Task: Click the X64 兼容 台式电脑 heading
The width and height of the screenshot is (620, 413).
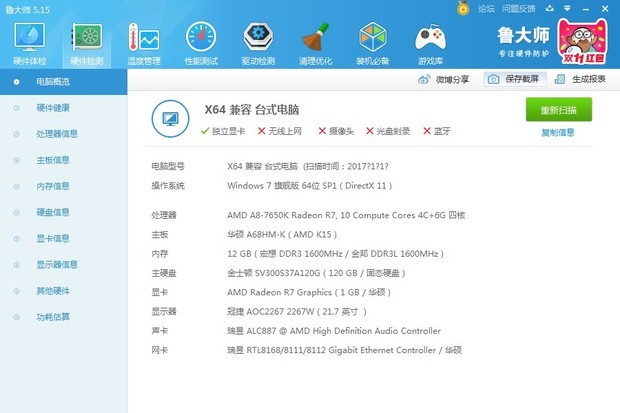Action: (x=251, y=110)
